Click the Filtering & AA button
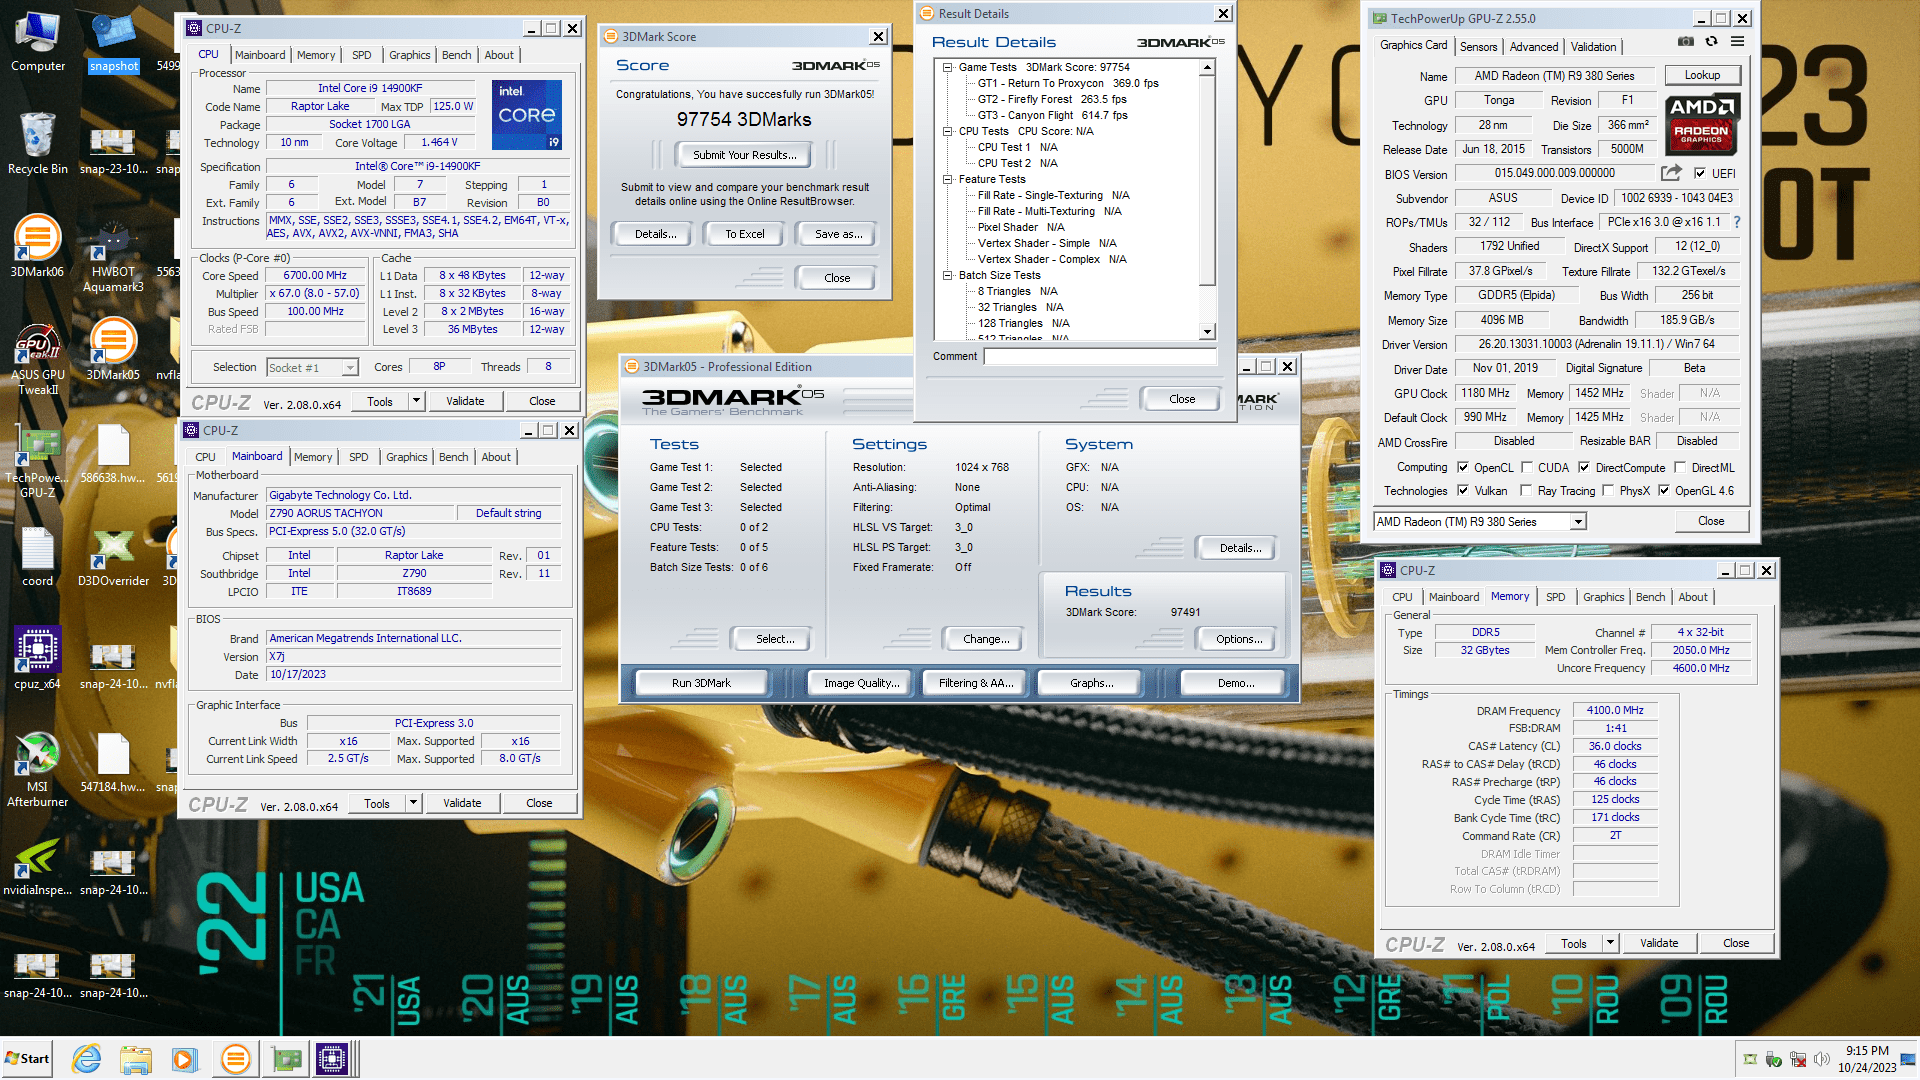 click(975, 683)
